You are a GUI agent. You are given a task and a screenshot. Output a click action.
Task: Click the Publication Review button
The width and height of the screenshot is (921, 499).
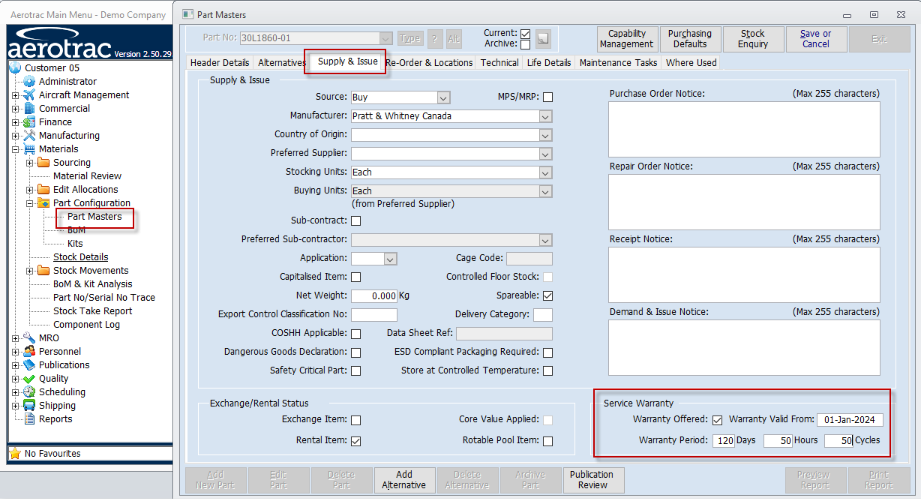click(x=592, y=480)
